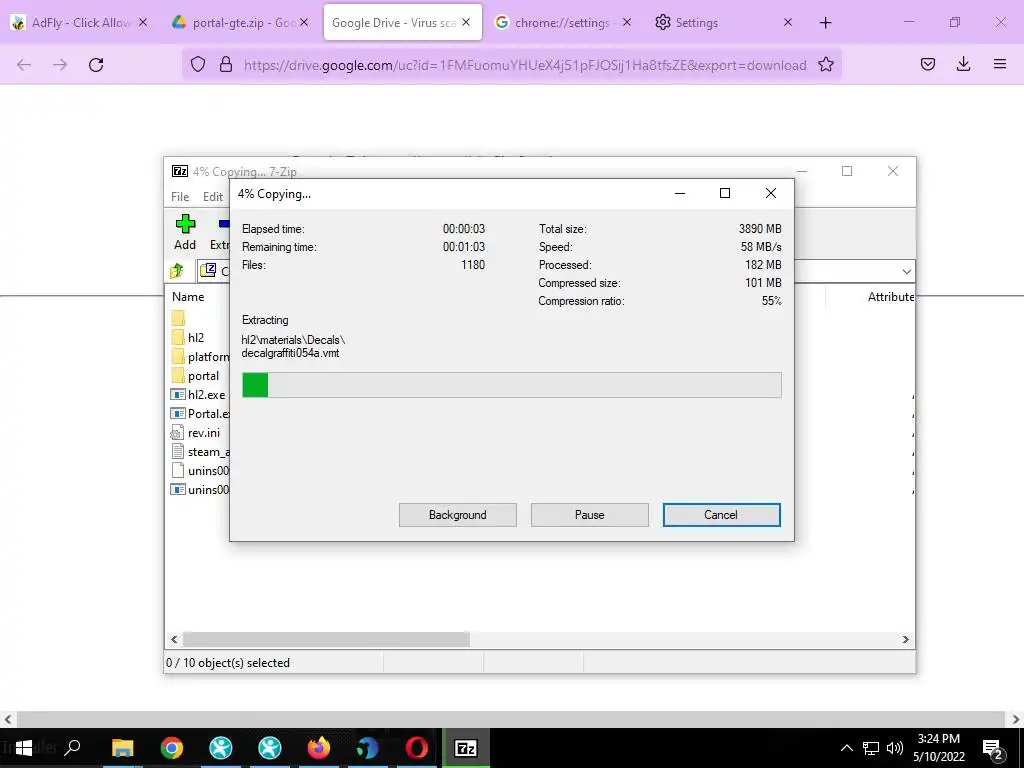
Task: Select the rev.ini file icon
Action: click(x=177, y=432)
